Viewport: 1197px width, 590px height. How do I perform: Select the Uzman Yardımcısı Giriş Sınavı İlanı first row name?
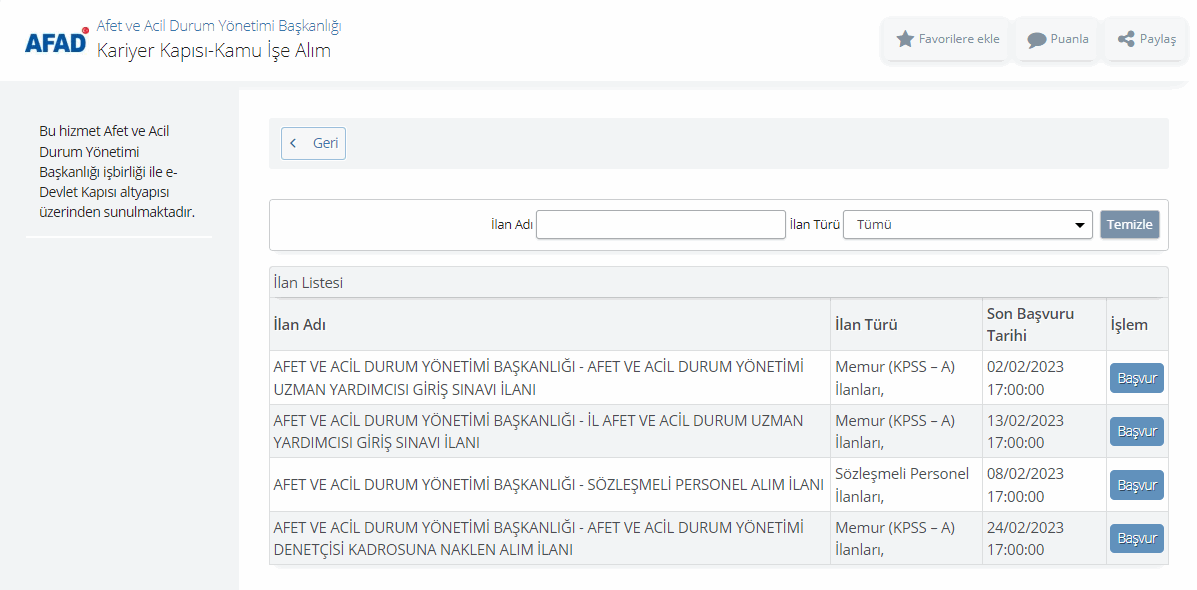tap(538, 378)
